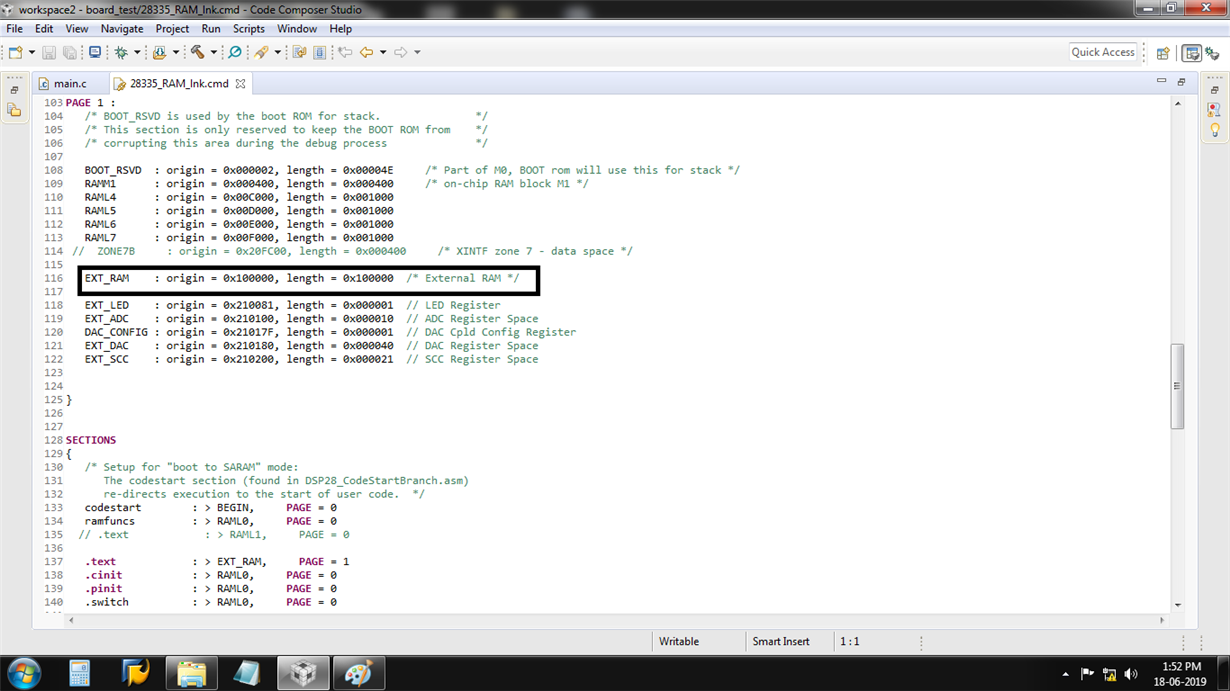Click the Open Perspective icon near Quick Access
The image size is (1230, 691).
1163,52
